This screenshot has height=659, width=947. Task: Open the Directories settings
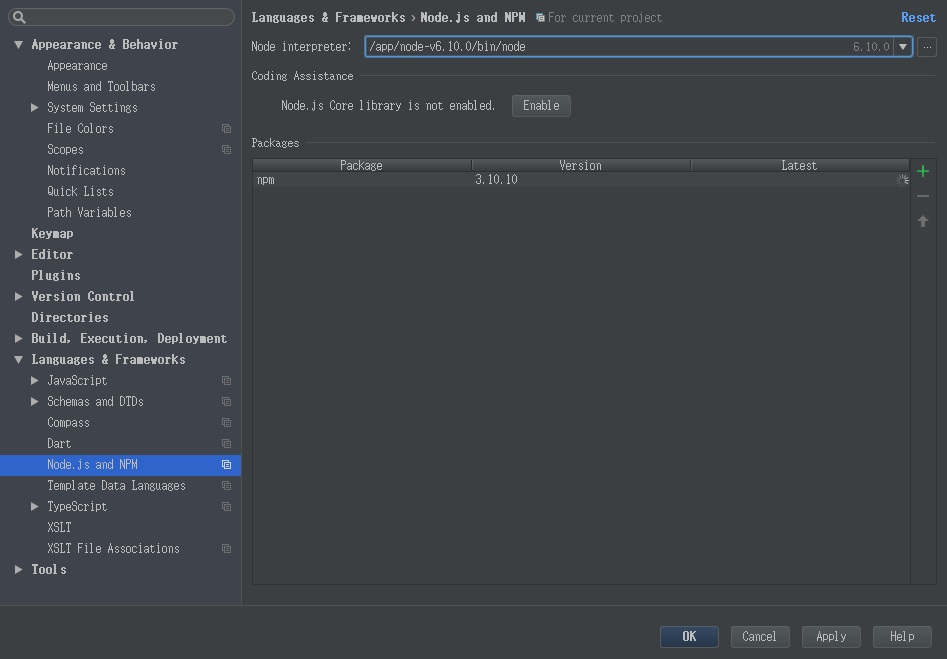(70, 318)
